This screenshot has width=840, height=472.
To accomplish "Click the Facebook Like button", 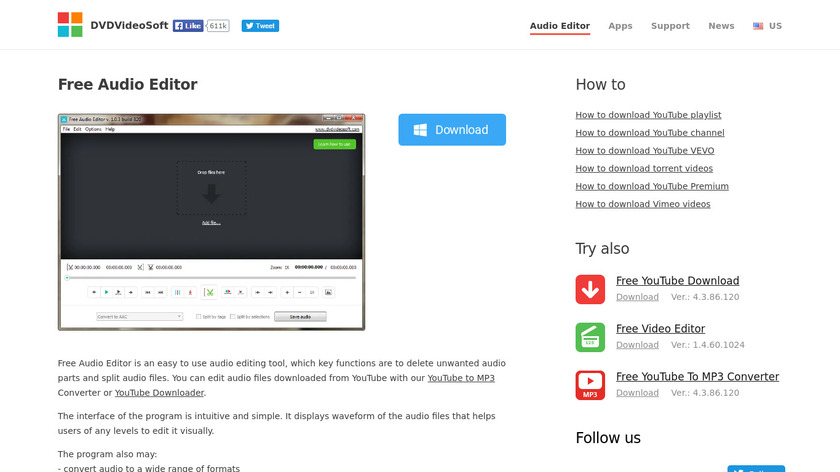I will pos(188,26).
